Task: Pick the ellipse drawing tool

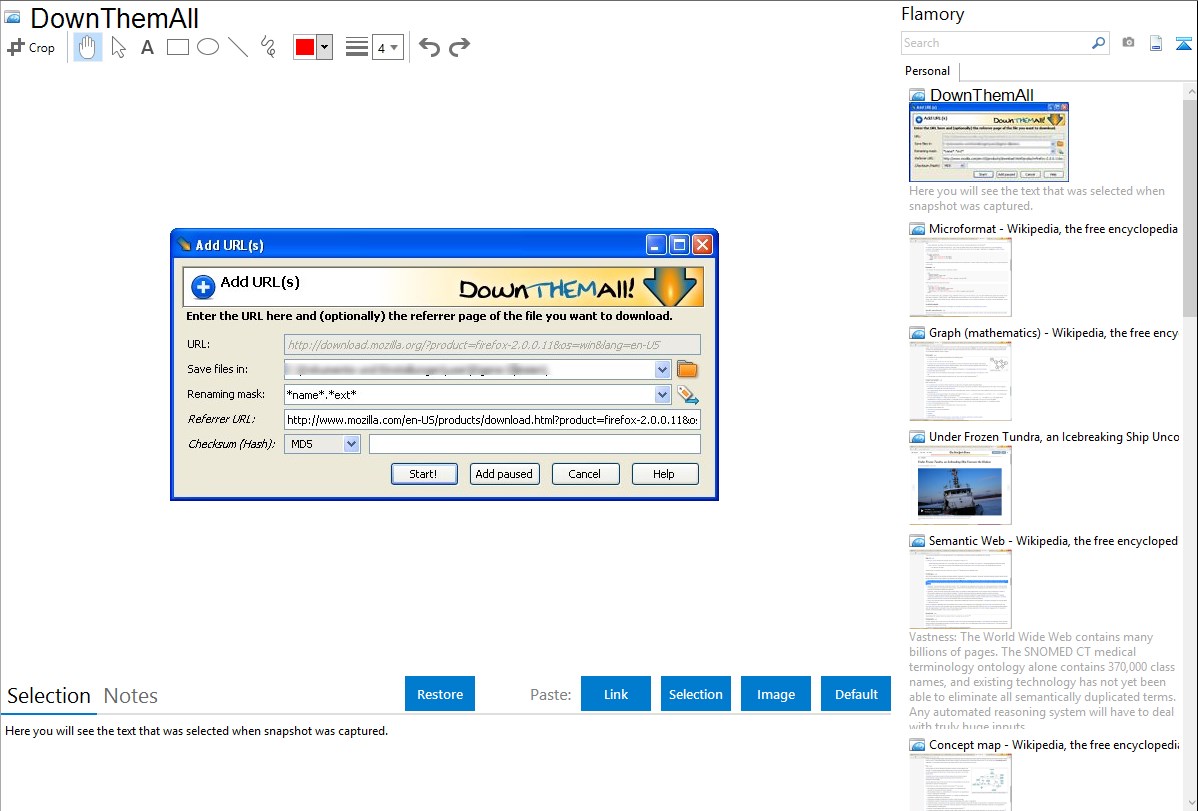Action: tap(208, 47)
